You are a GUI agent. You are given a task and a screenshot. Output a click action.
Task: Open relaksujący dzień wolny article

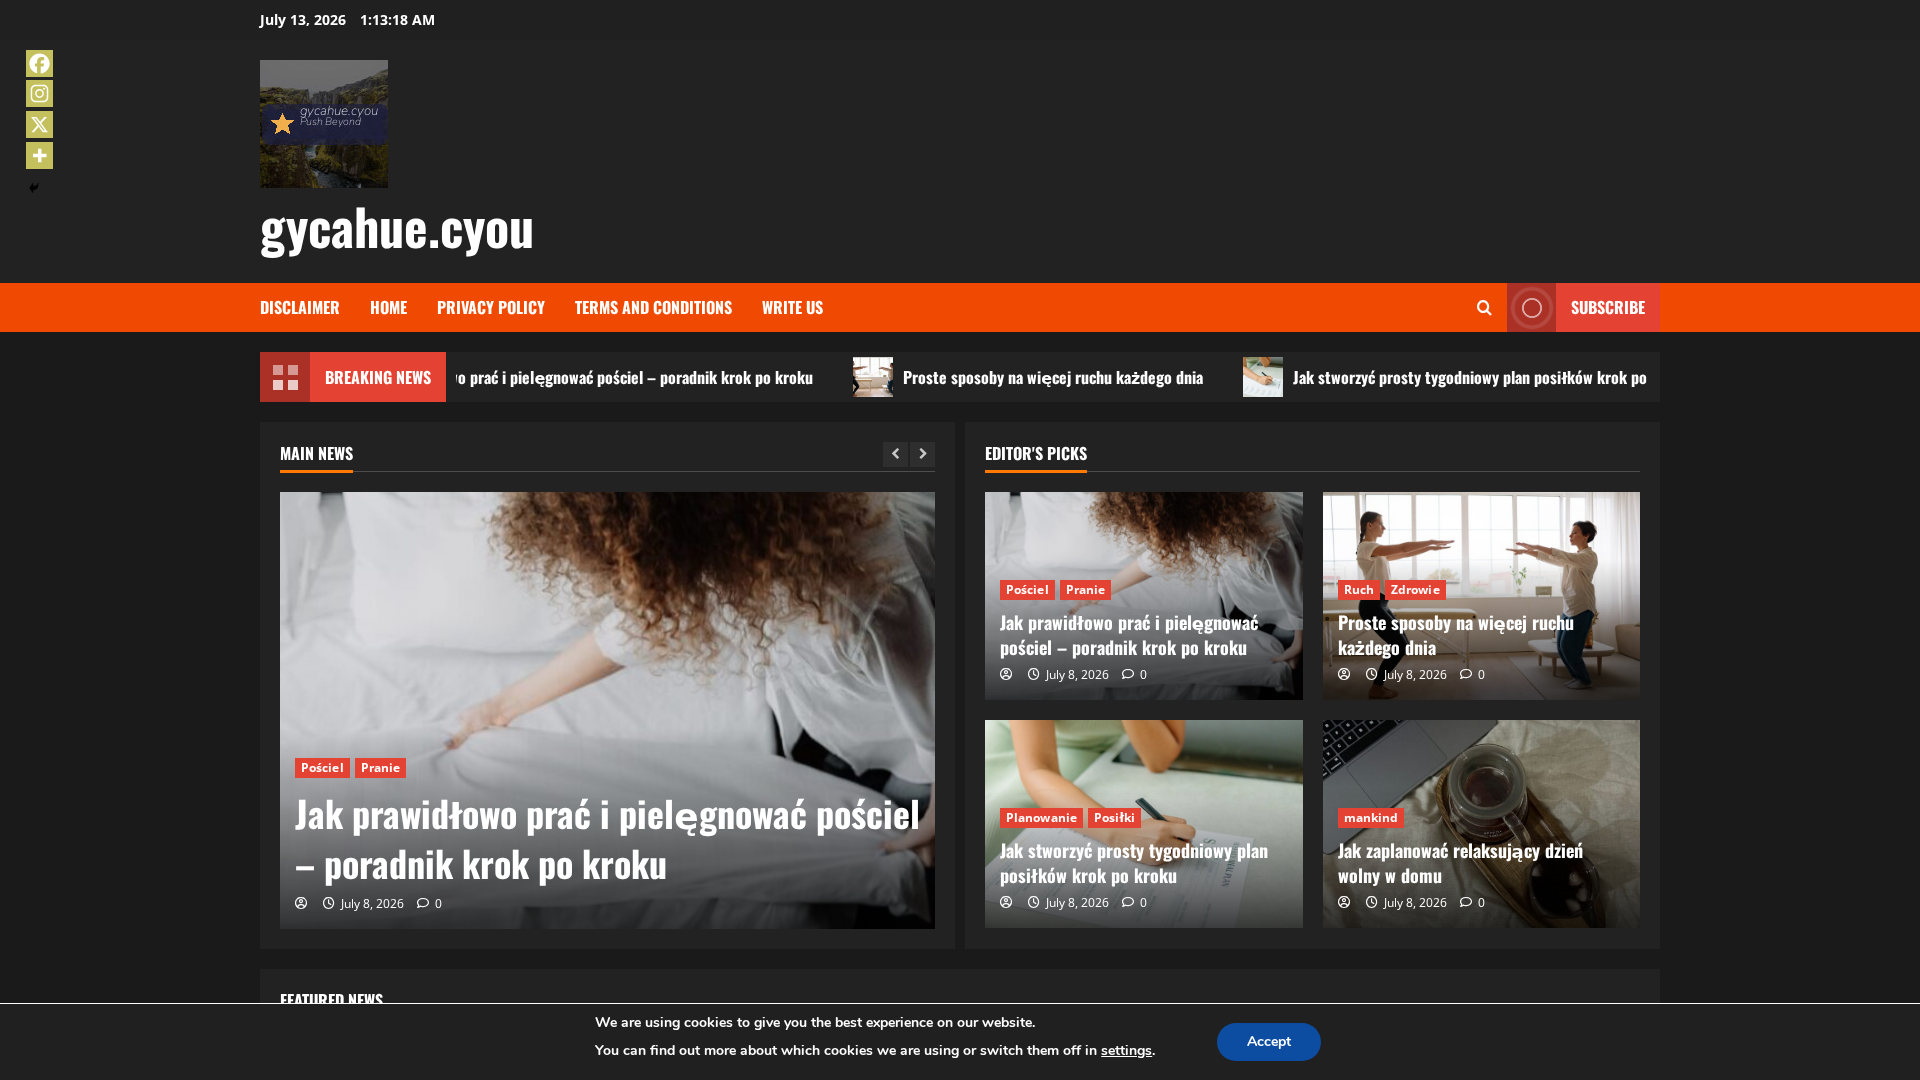point(1460,863)
